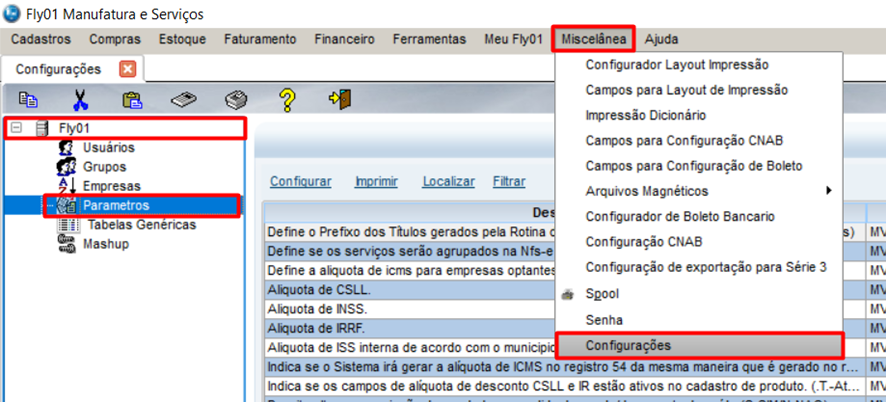The image size is (886, 402).
Task: Click the Copy icon in the toolbar
Action: point(28,100)
